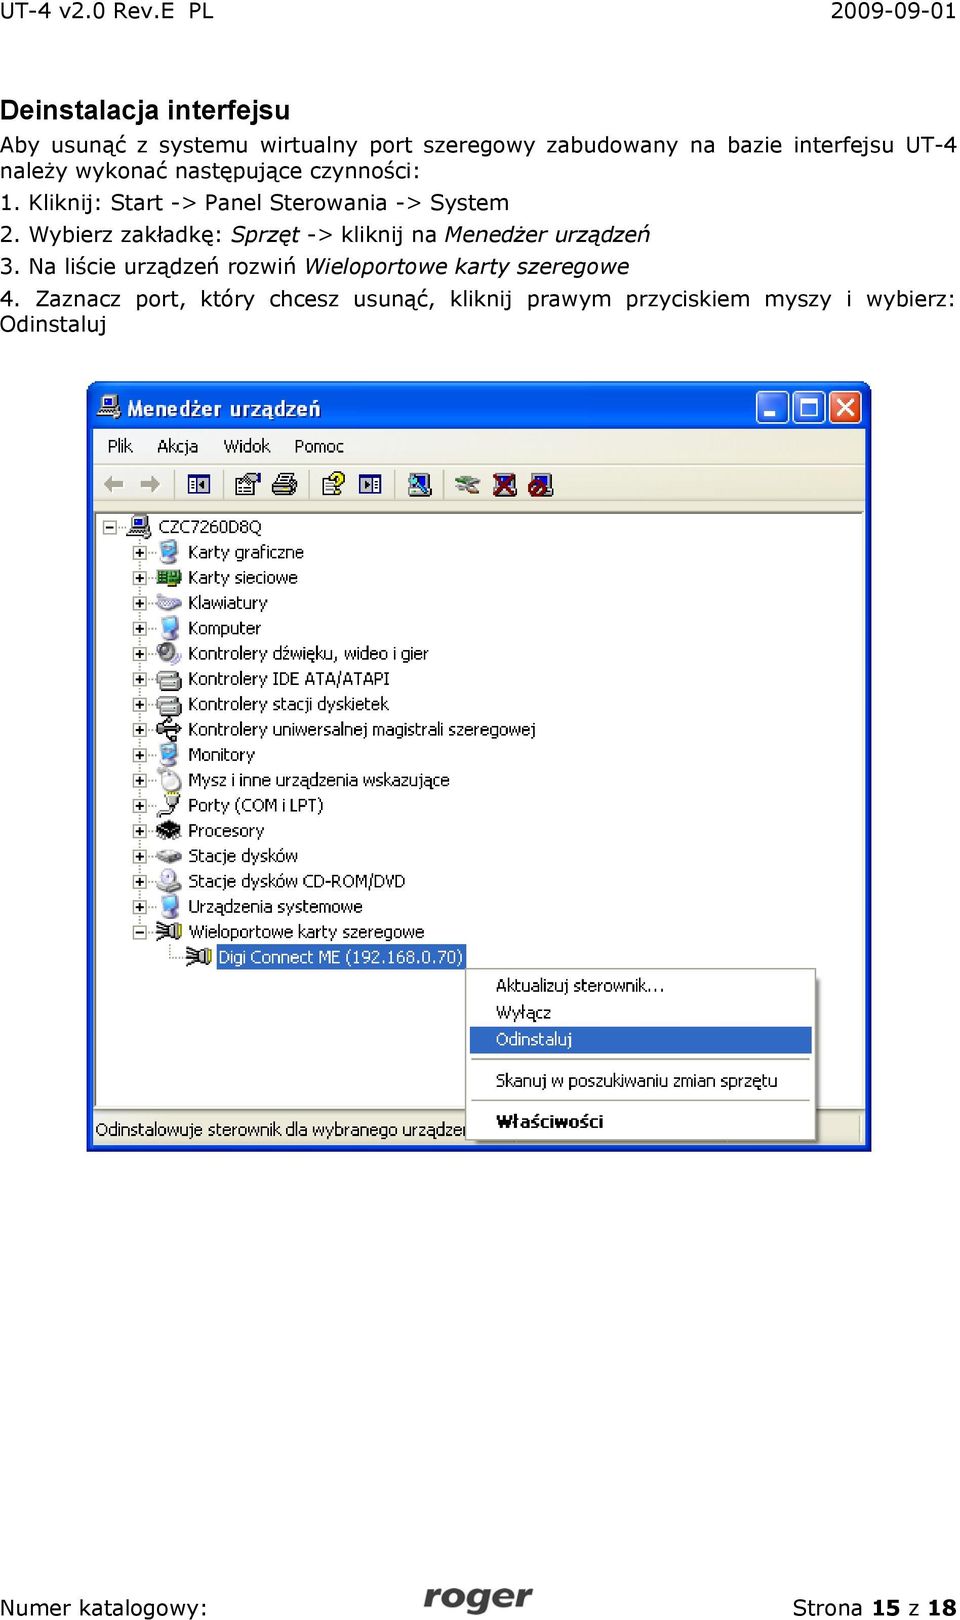Click the Print toolbar icon
Screen dimensions: 960x1620
(285, 485)
